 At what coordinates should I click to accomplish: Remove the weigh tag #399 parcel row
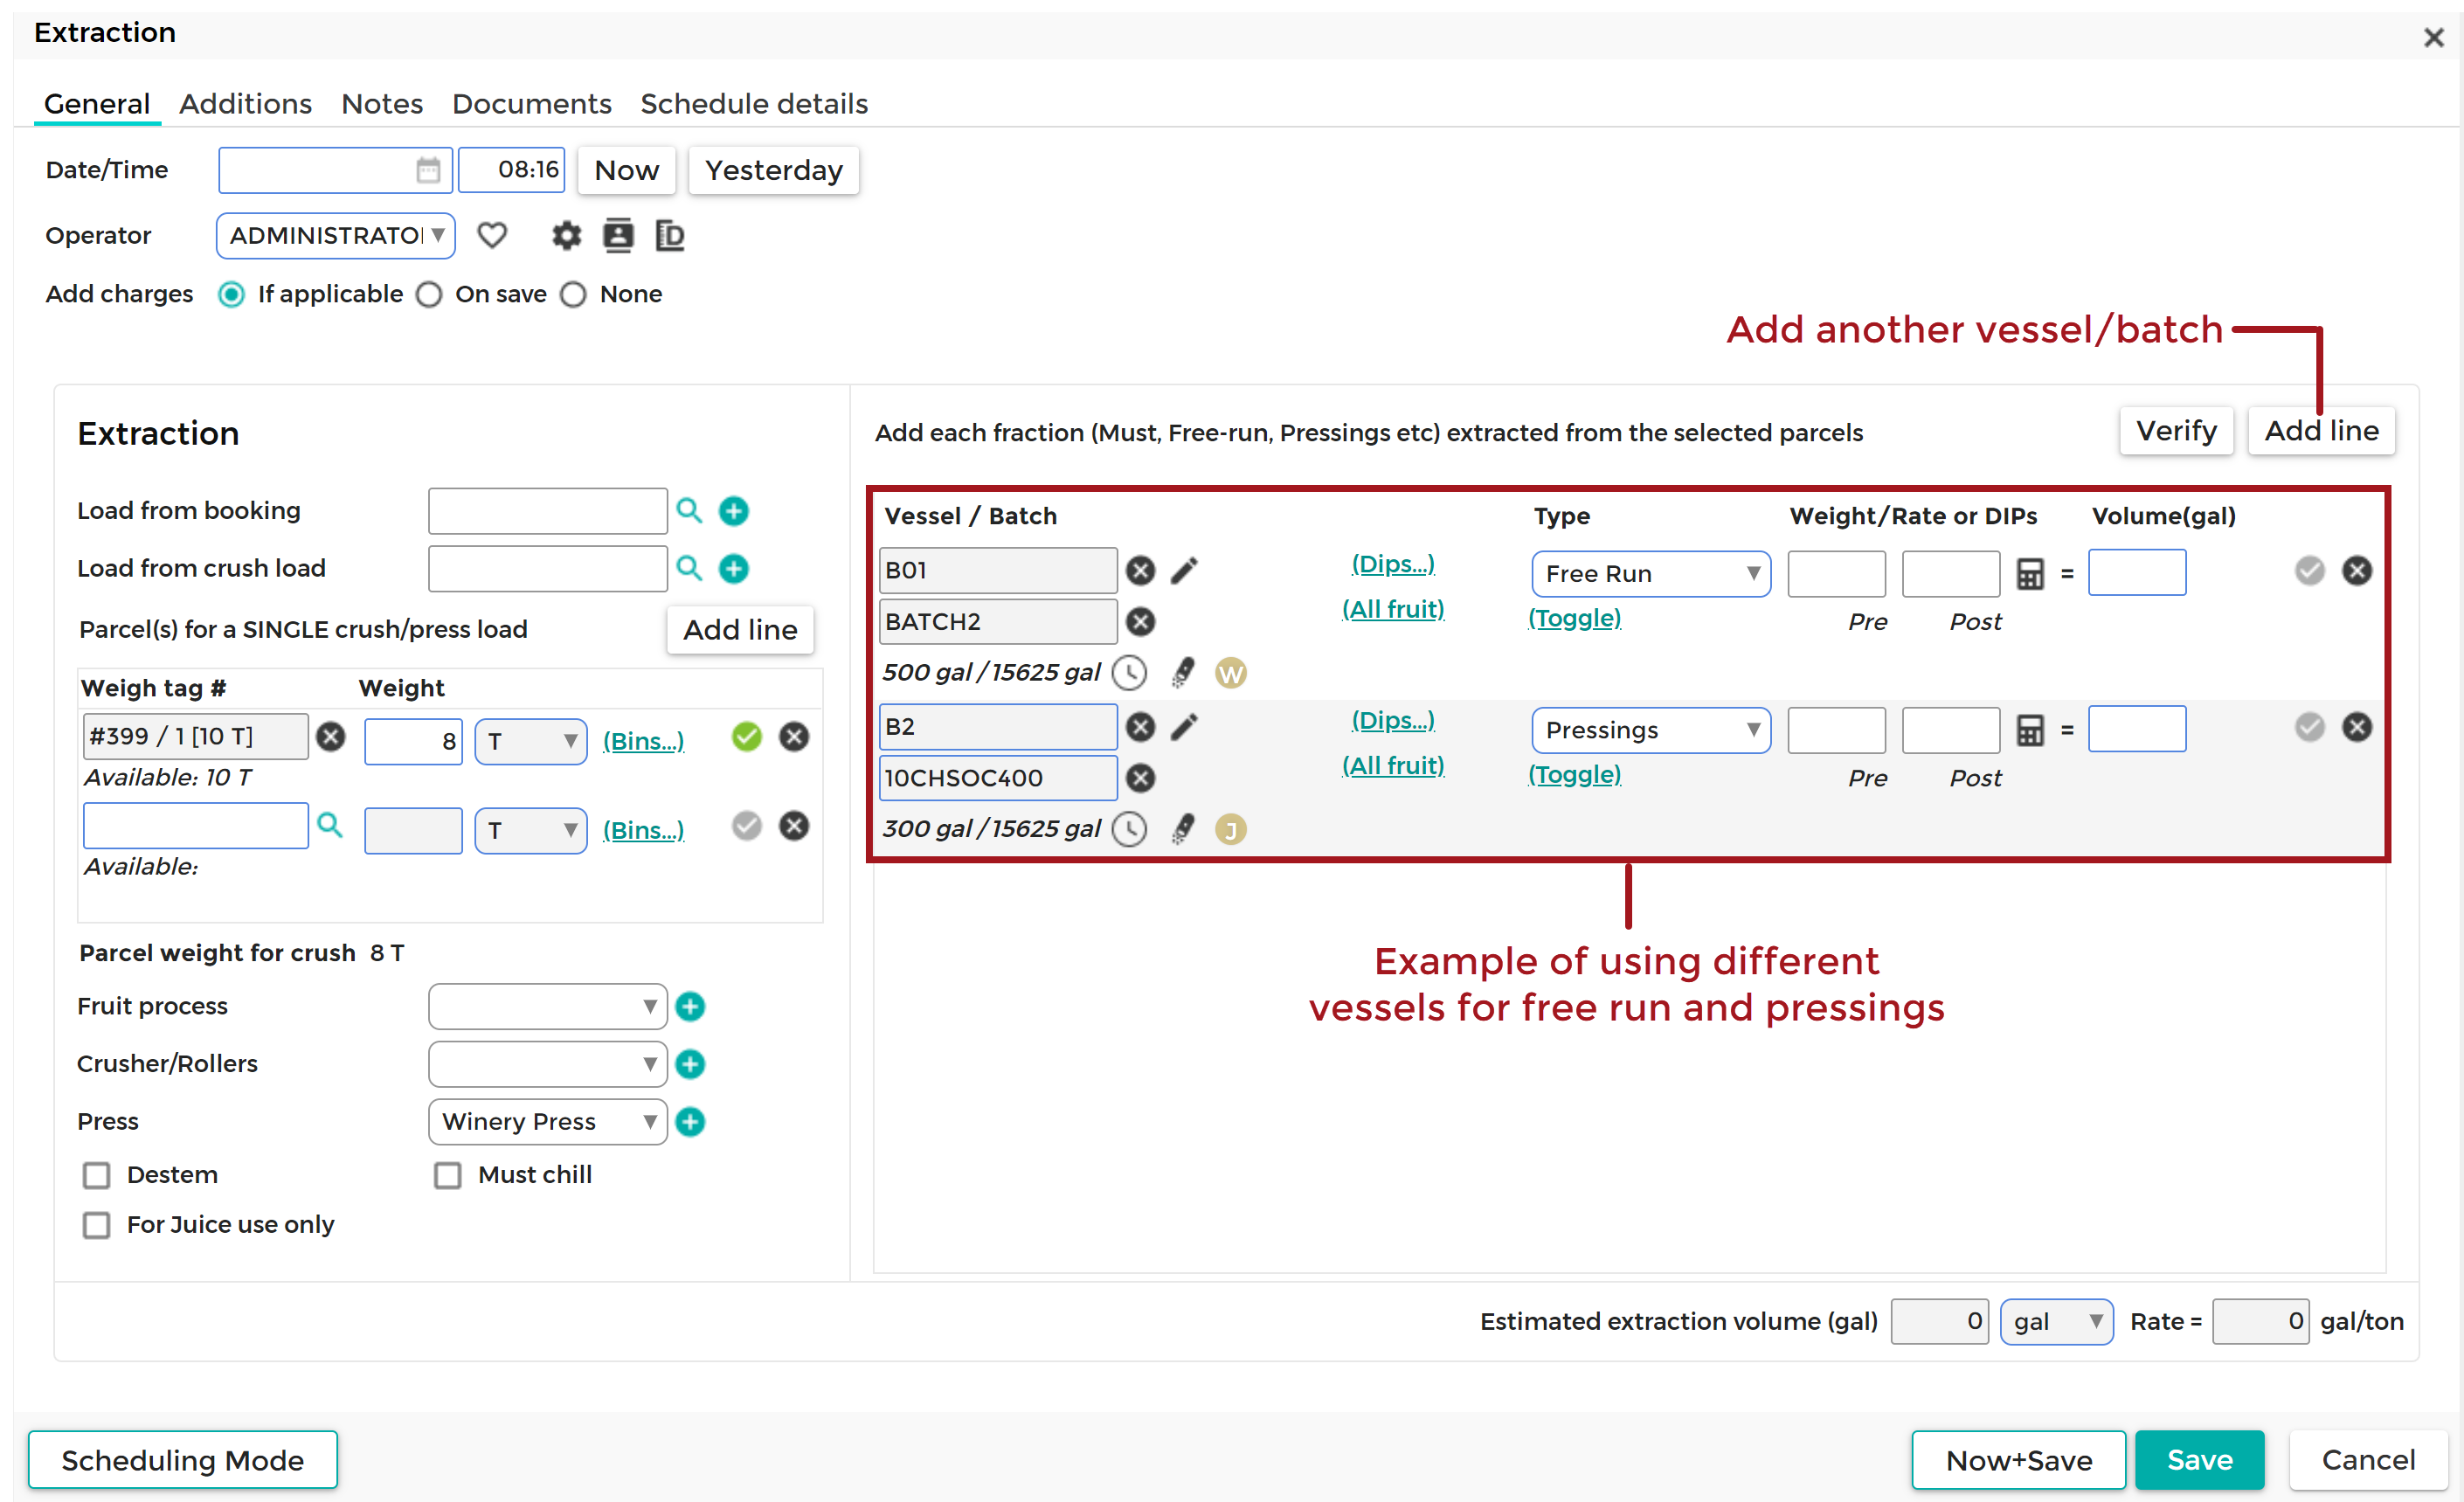(794, 737)
